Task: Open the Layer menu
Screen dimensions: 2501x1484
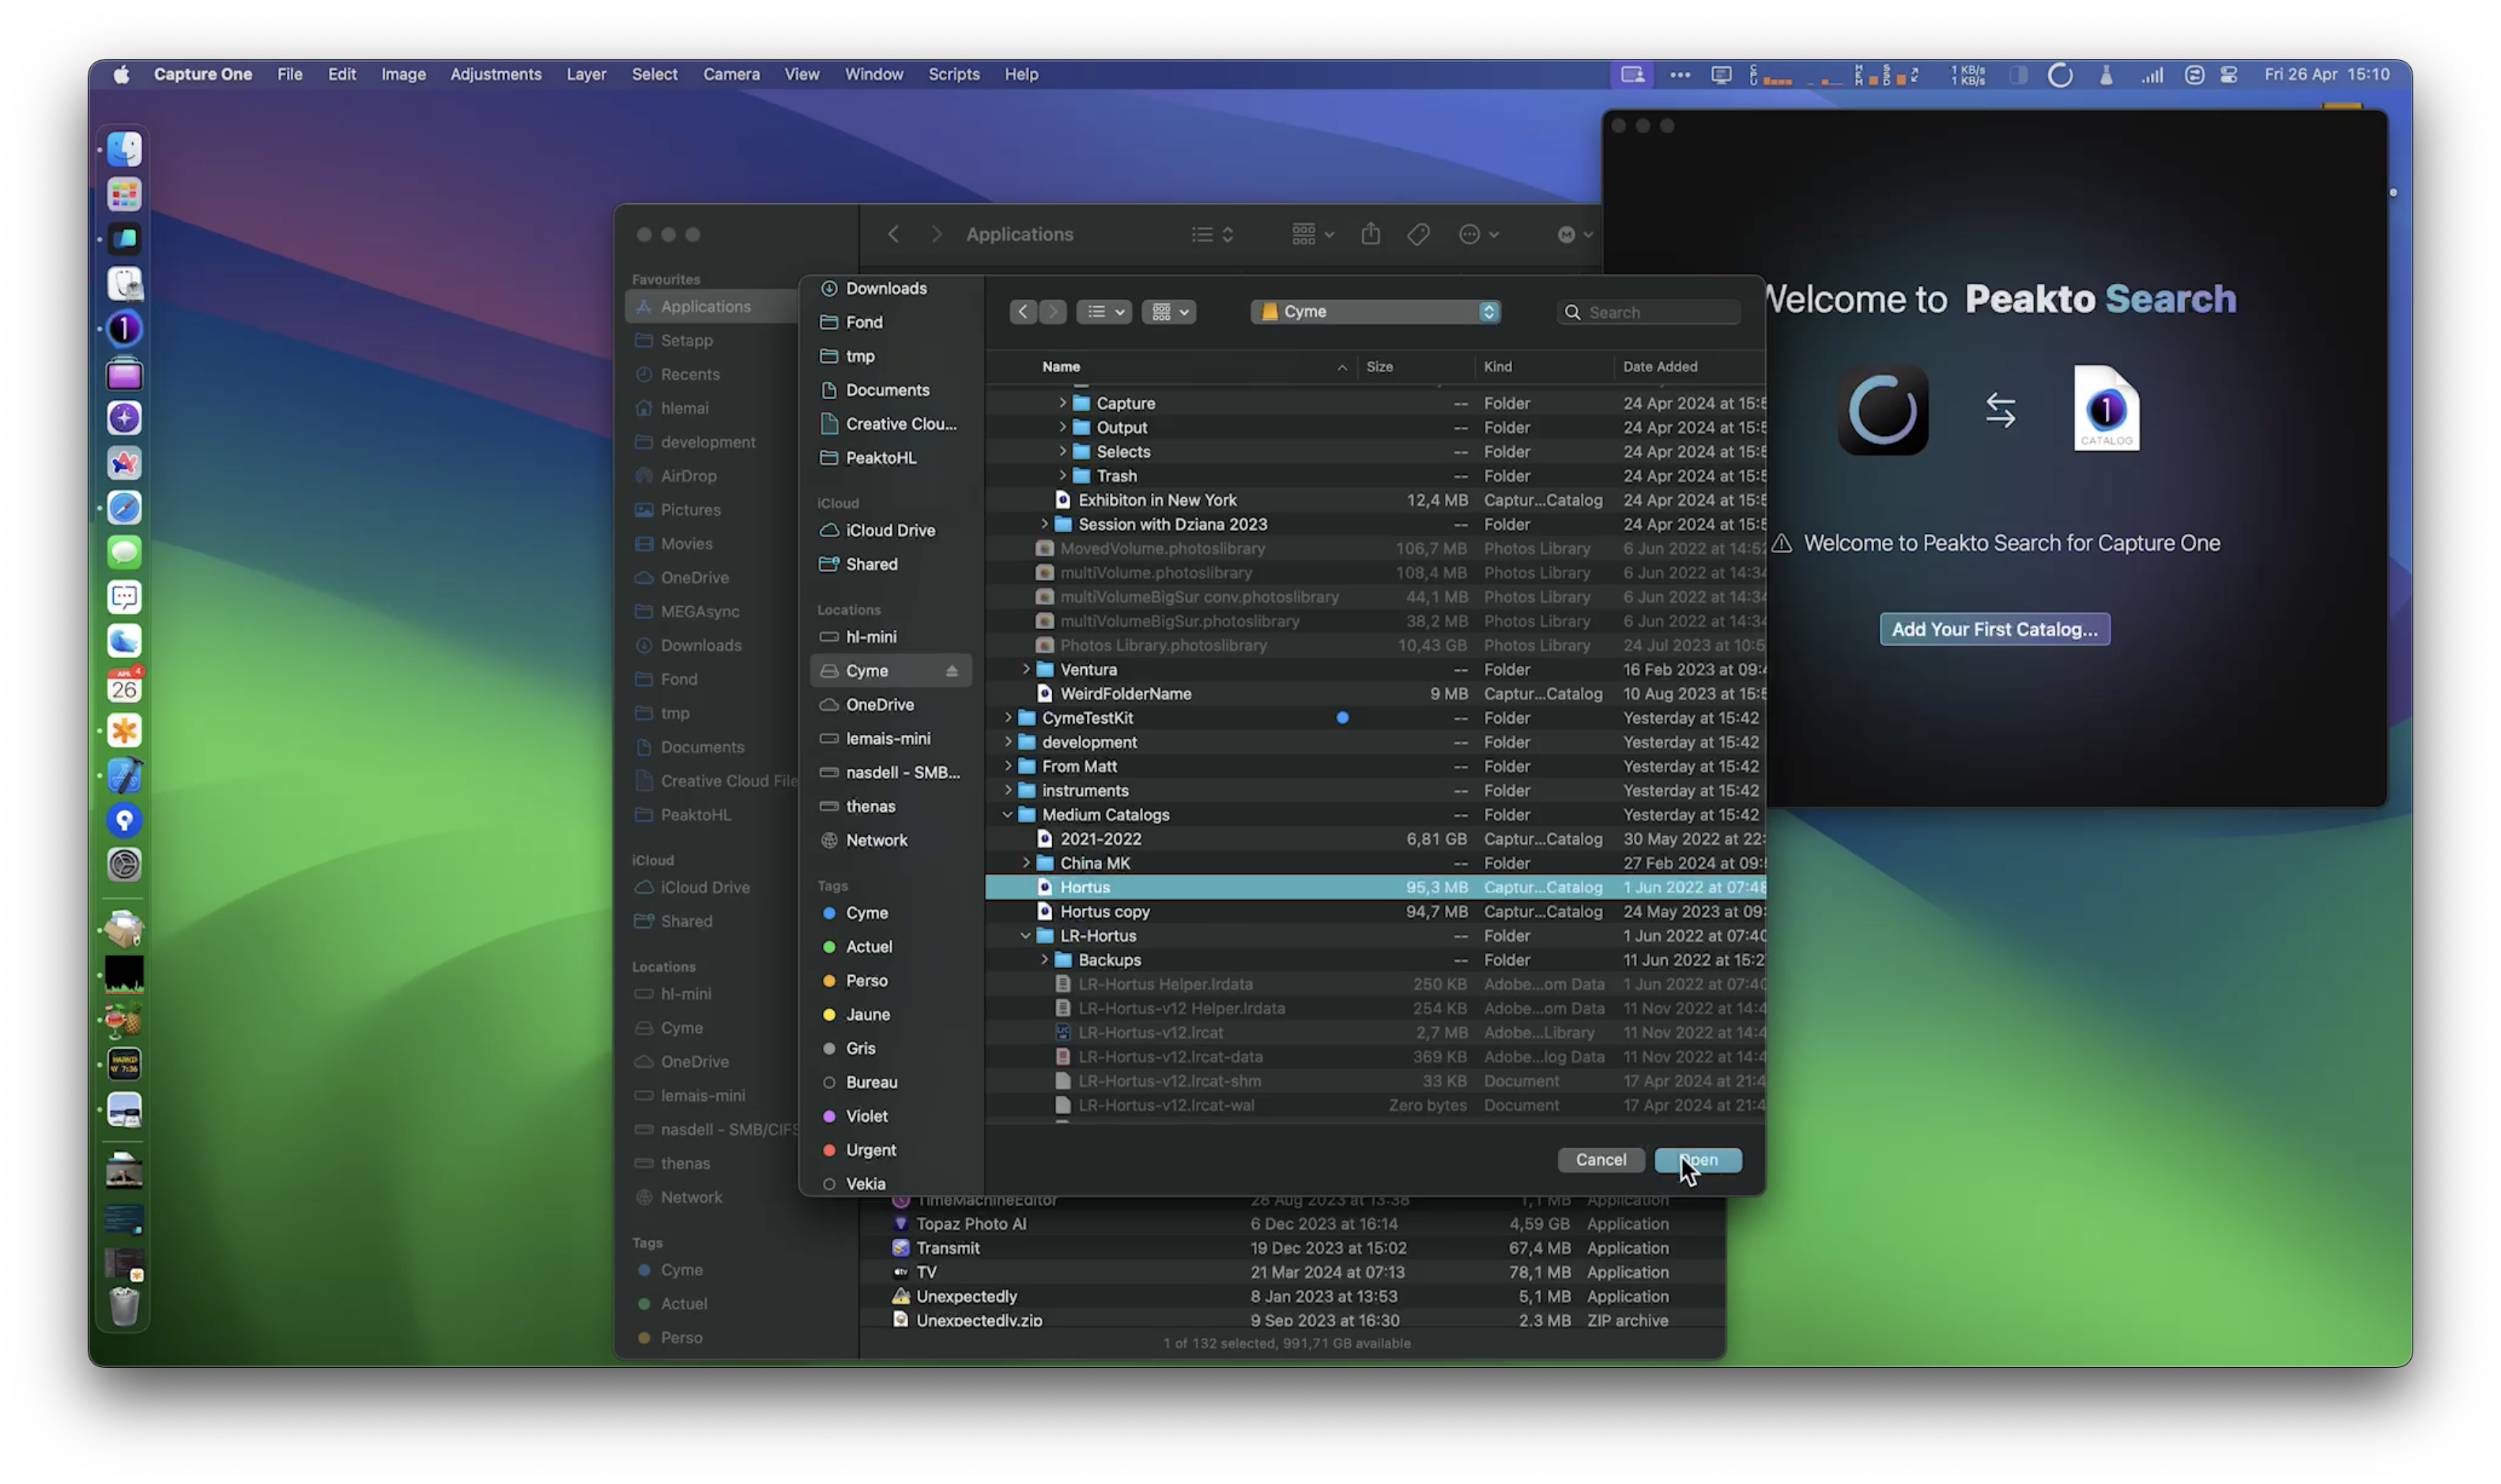Action: 586,74
